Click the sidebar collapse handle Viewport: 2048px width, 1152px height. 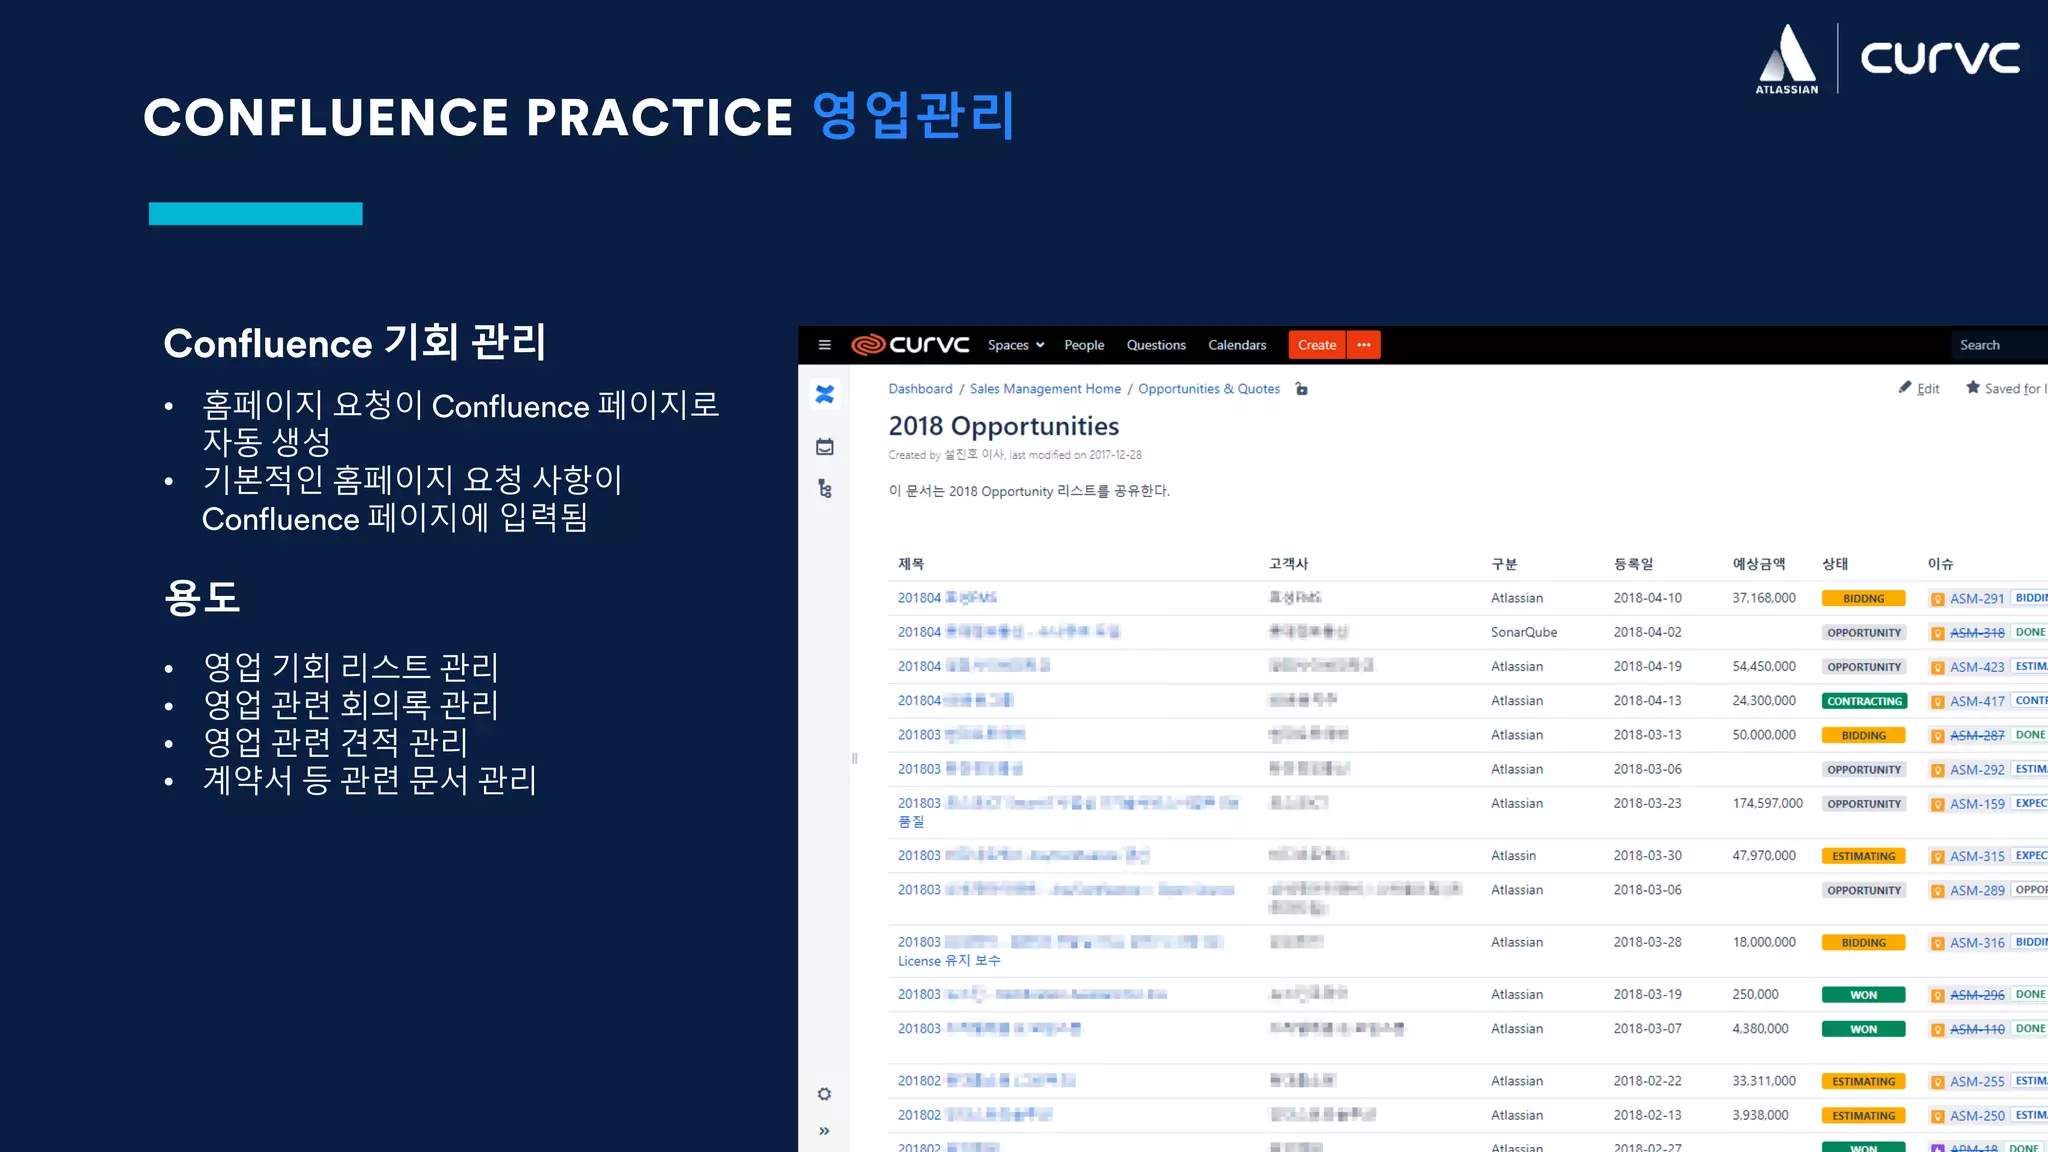point(854,759)
